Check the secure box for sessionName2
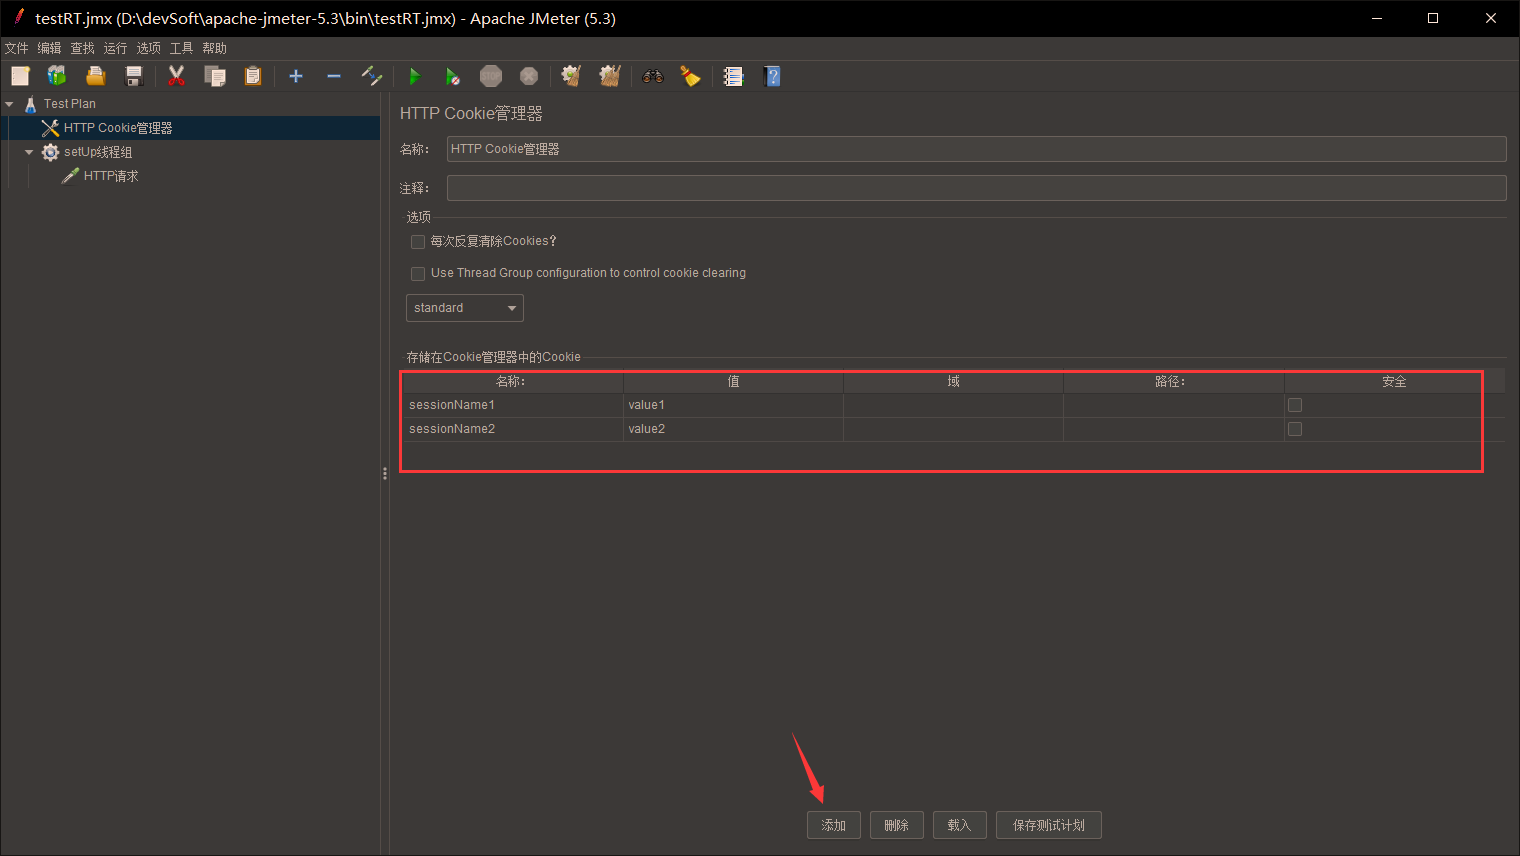Image resolution: width=1520 pixels, height=856 pixels. [1295, 429]
